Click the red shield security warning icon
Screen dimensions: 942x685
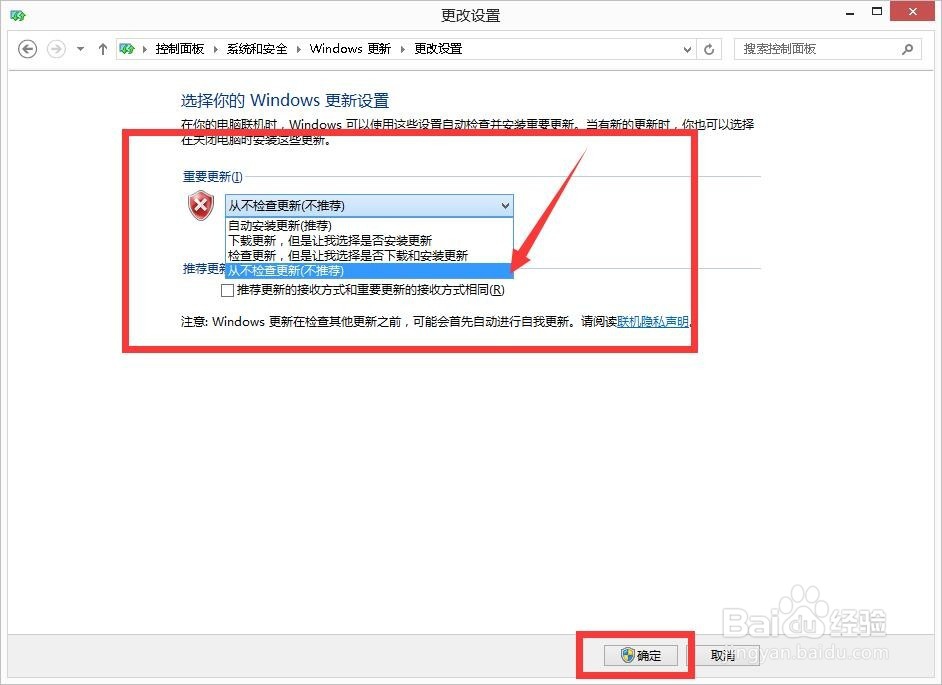(x=200, y=205)
